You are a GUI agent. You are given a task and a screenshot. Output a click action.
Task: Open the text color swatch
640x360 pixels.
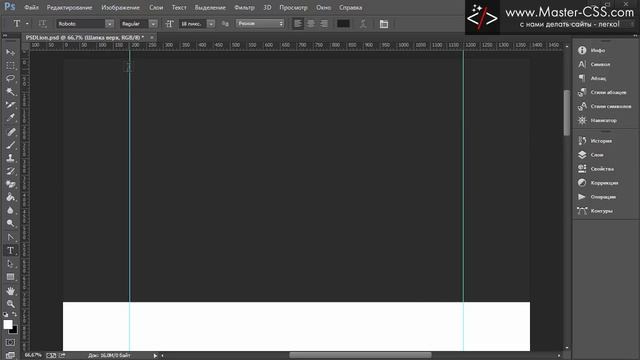343,24
